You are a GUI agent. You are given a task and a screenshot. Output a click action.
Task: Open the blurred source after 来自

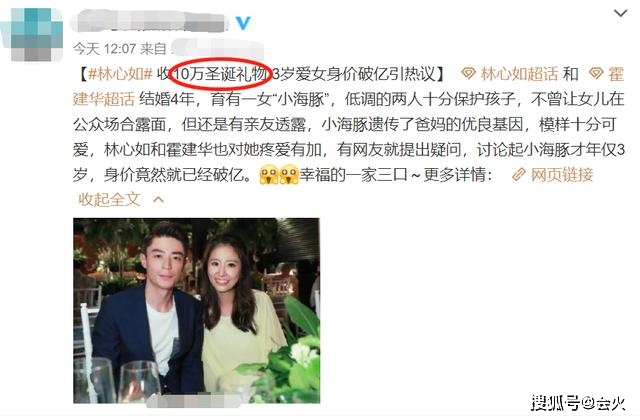coord(217,49)
